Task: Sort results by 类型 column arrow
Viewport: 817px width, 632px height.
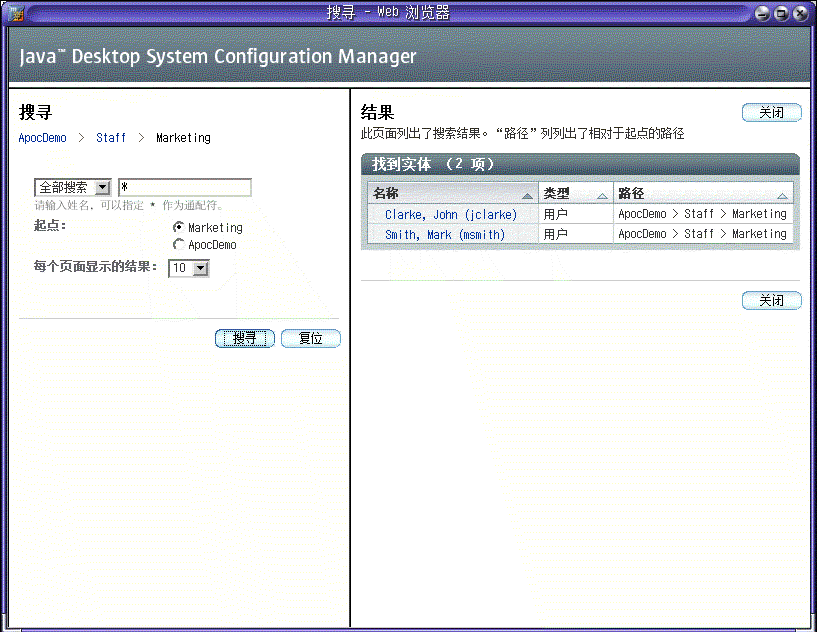Action: point(602,196)
